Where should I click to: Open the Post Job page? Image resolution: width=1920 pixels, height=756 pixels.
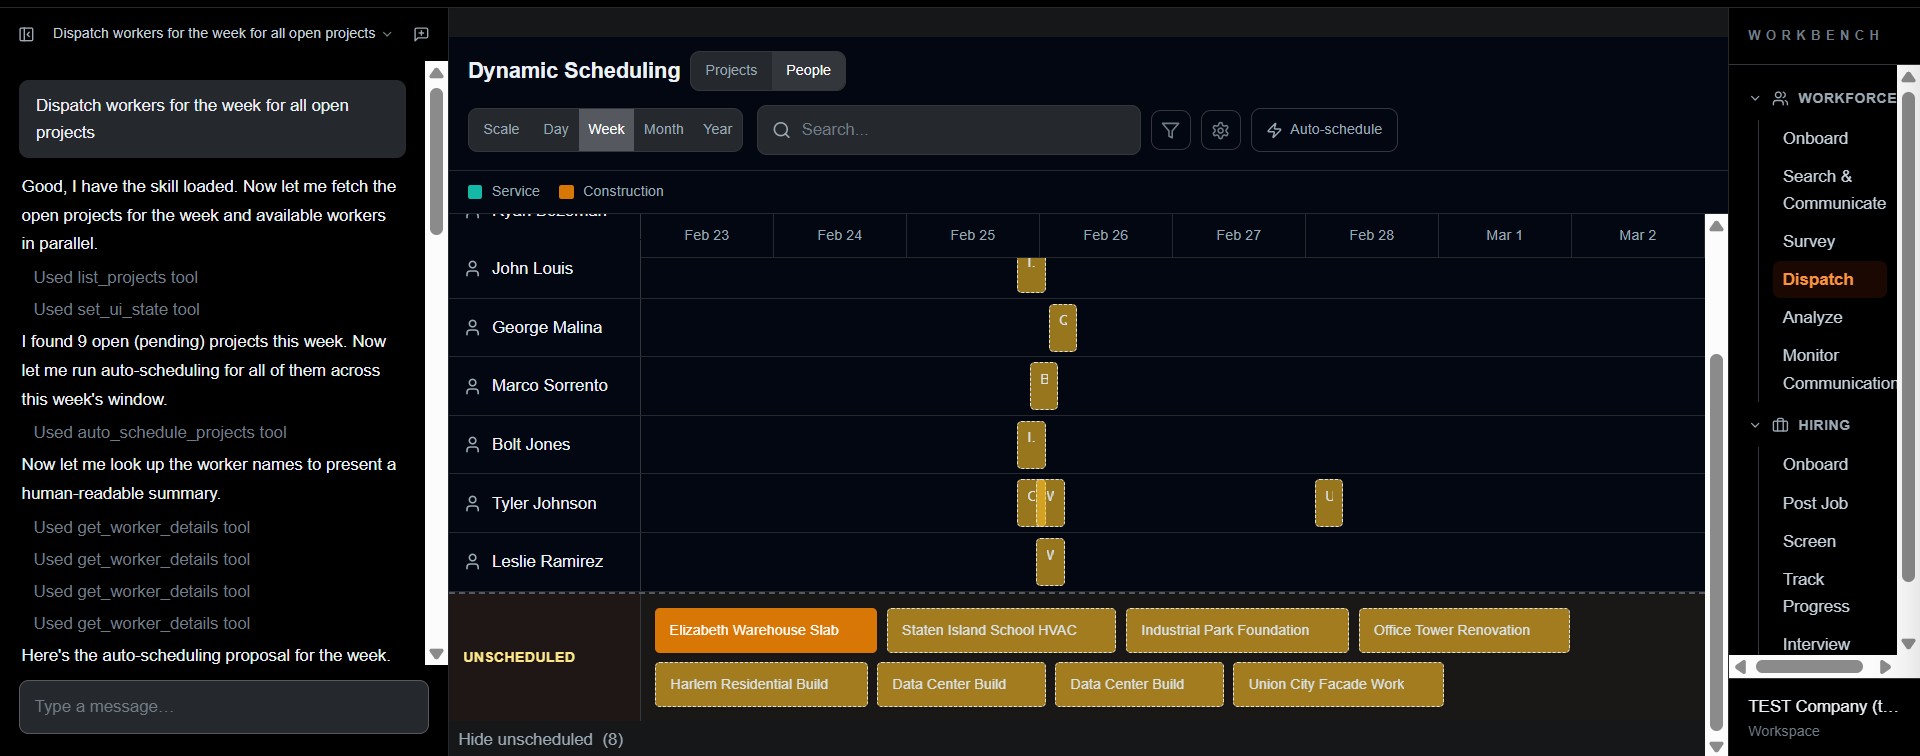point(1815,503)
